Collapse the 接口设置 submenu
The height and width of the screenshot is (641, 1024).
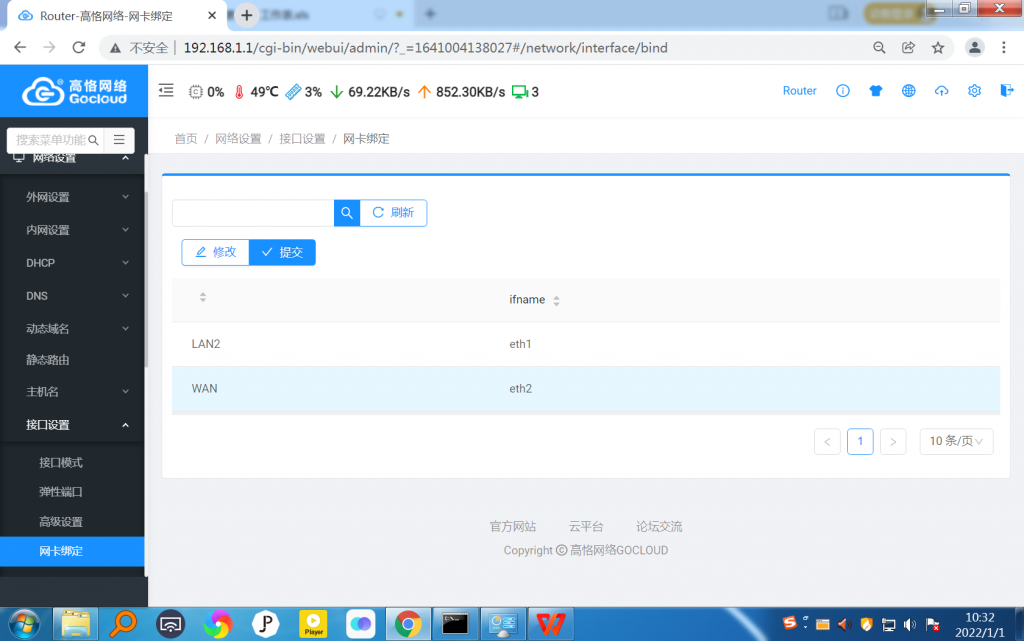(72, 425)
